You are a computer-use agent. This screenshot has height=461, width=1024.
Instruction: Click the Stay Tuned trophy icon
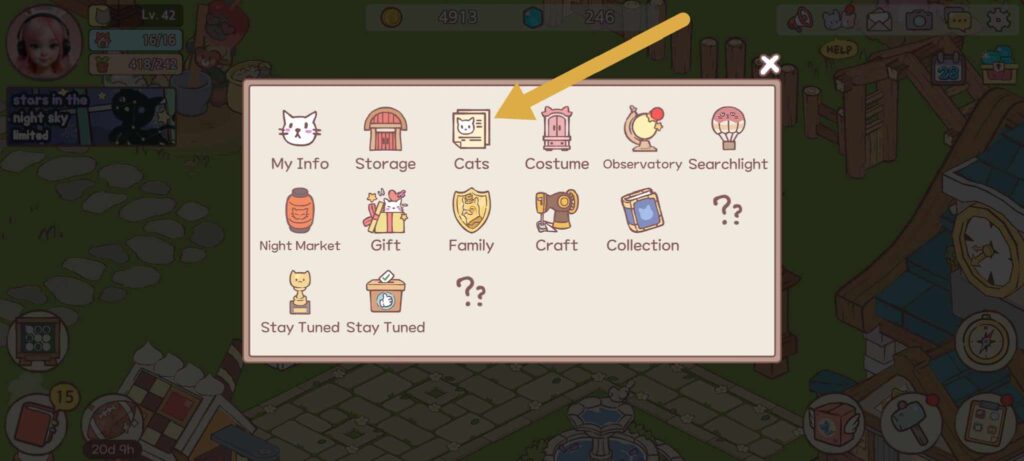click(x=300, y=292)
